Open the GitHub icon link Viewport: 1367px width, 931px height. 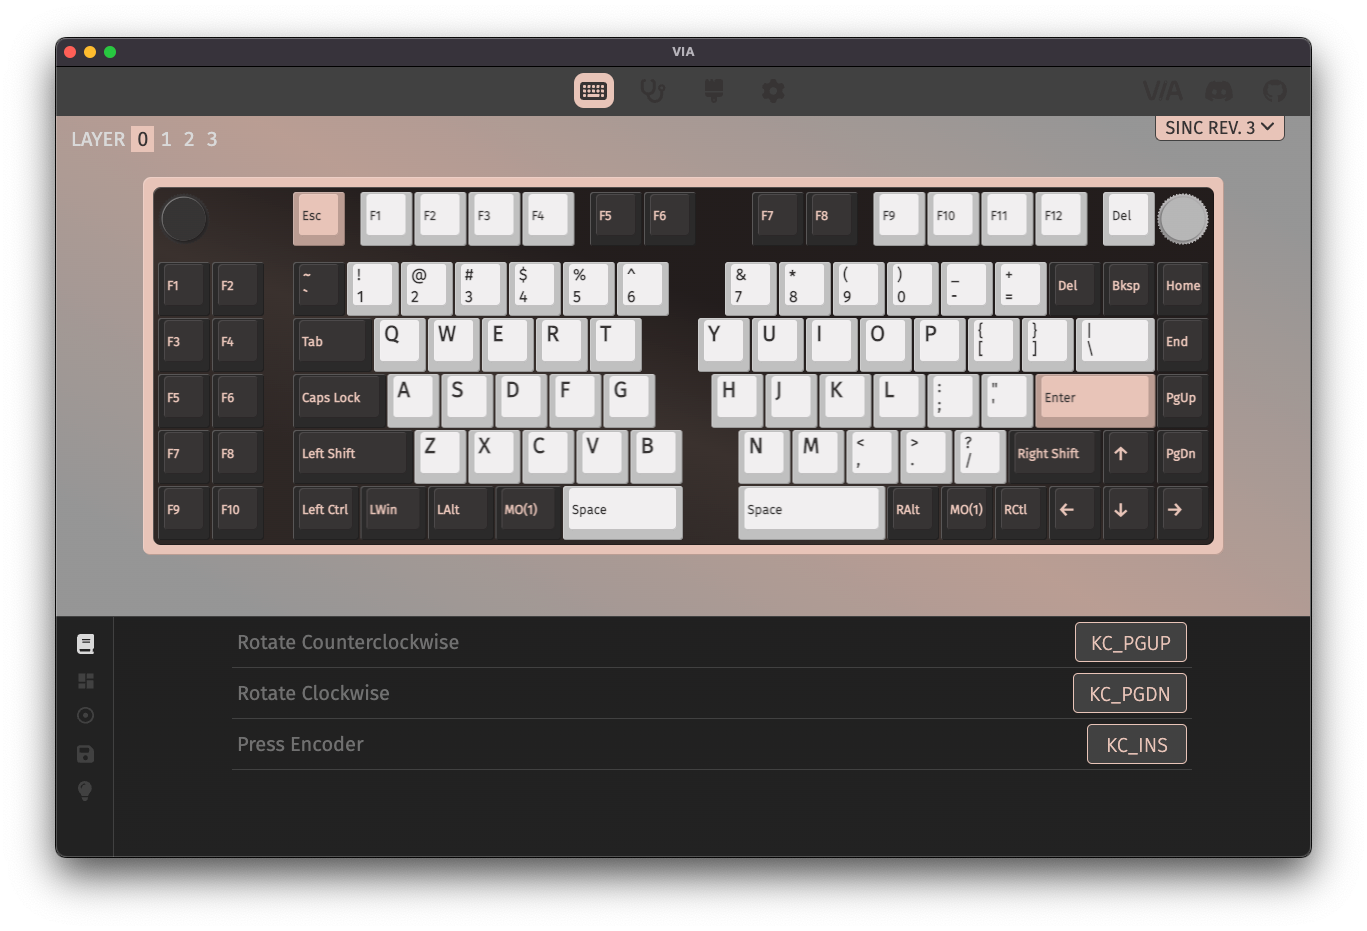pos(1274,91)
